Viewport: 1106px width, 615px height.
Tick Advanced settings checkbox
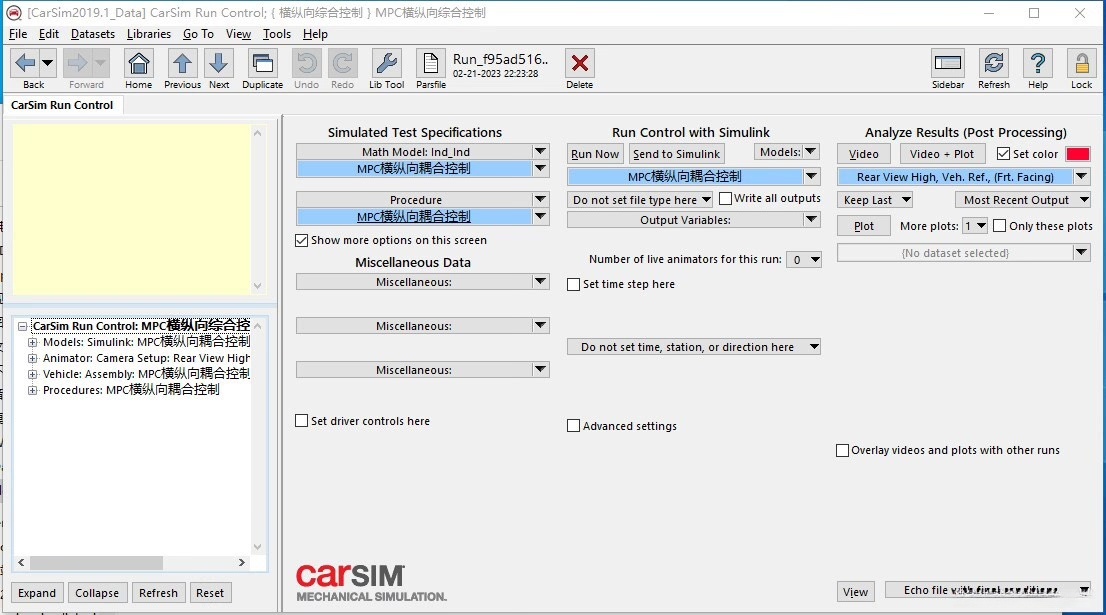pos(573,426)
